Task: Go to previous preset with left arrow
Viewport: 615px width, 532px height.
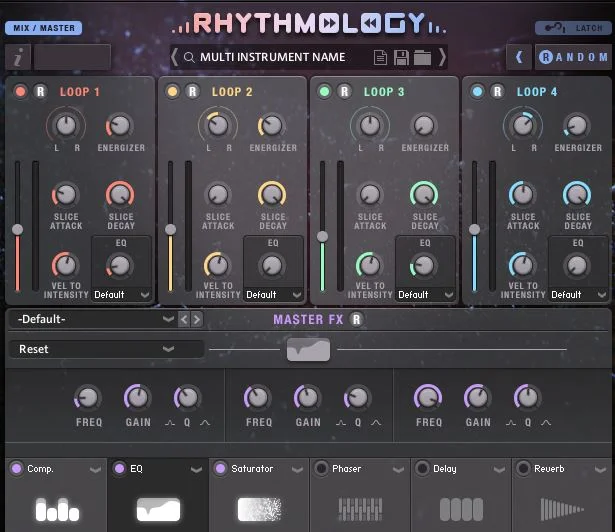Action: [174, 57]
